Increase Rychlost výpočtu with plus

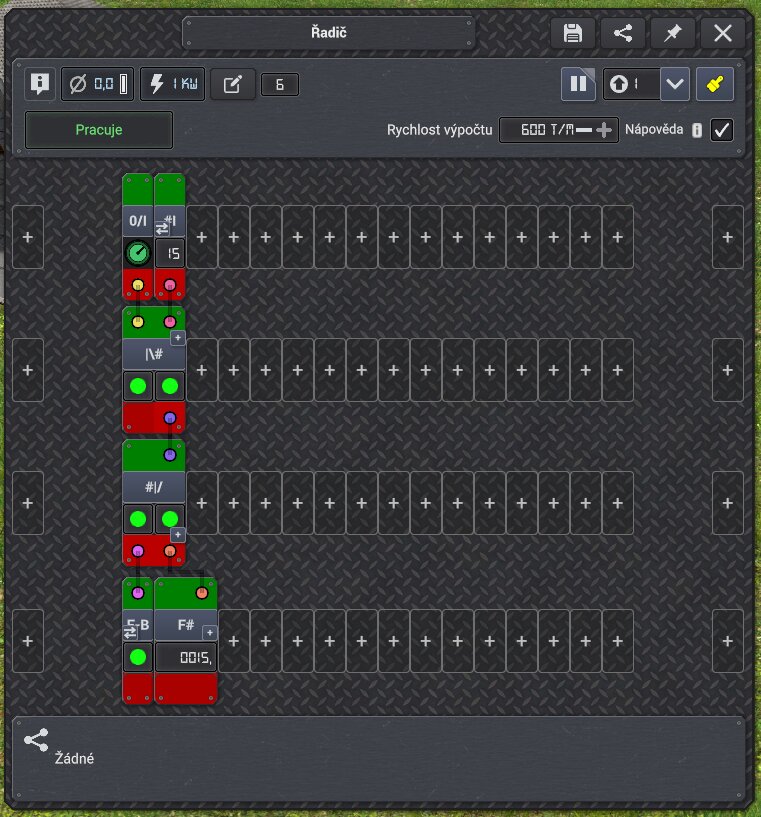click(x=604, y=130)
